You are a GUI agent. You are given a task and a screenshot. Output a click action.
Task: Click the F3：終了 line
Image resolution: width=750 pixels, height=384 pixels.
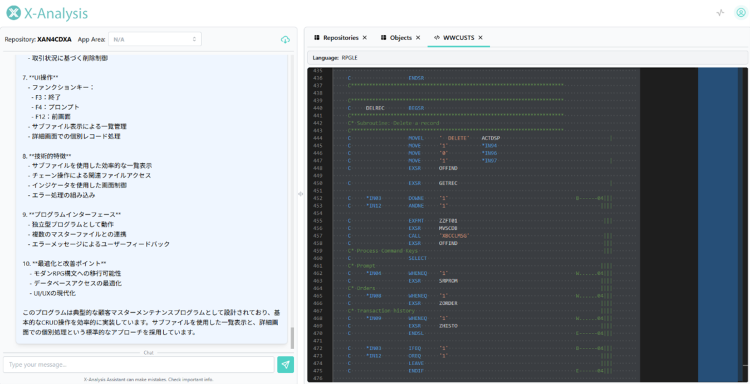point(46,97)
